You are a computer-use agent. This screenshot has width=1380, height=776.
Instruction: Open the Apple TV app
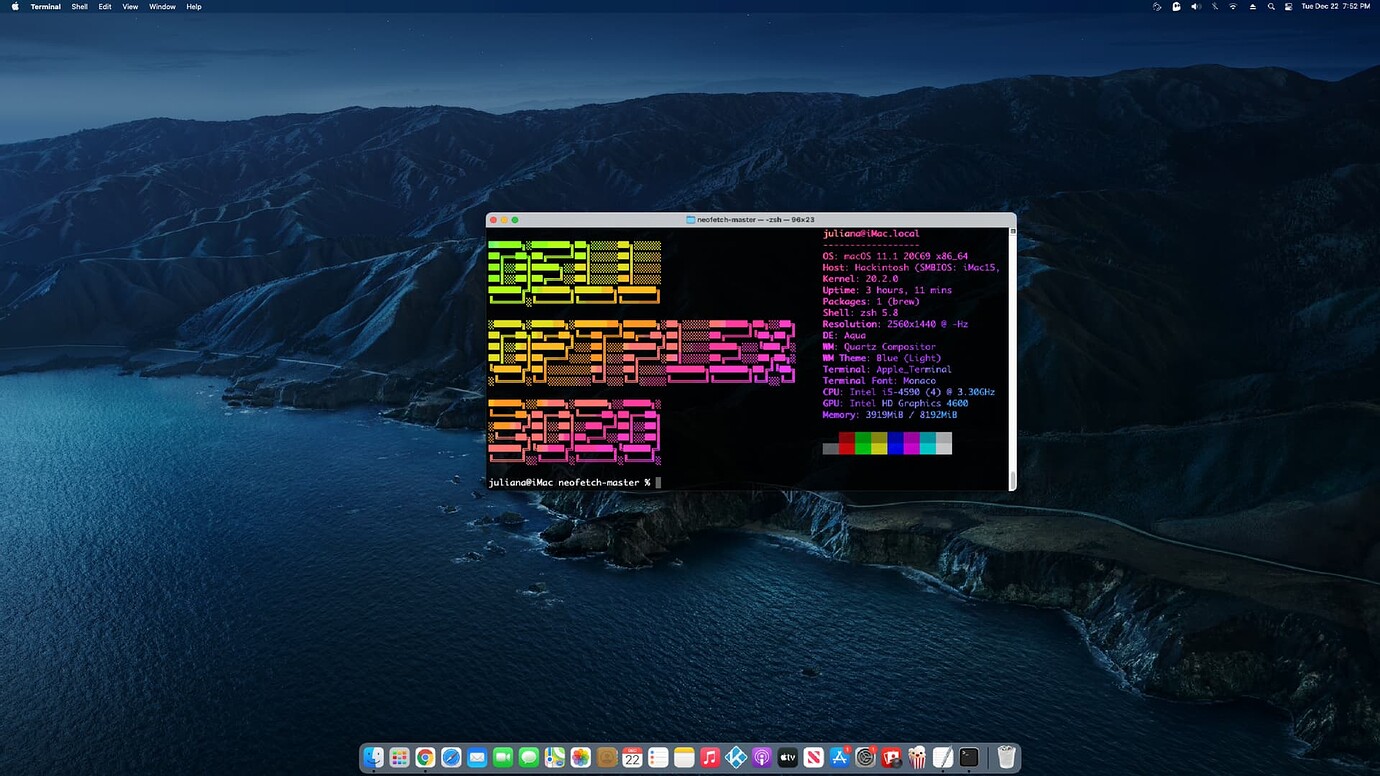(788, 757)
